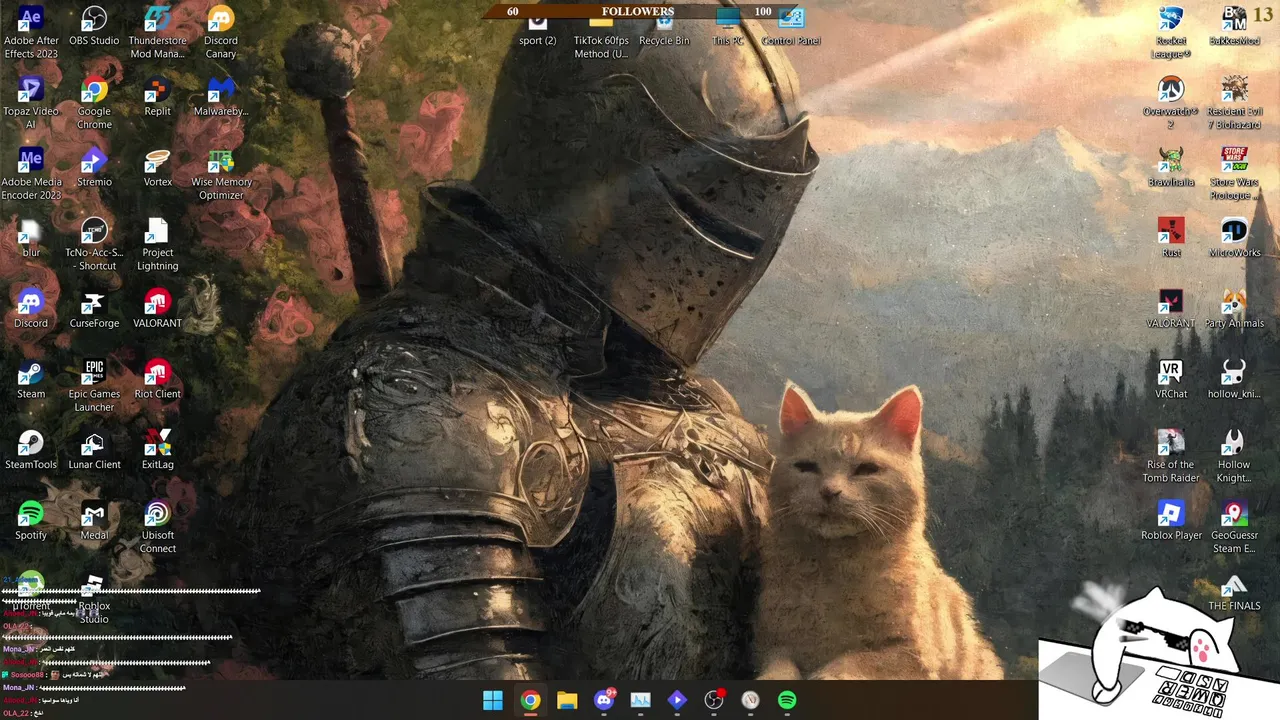Image resolution: width=1280 pixels, height=720 pixels.
Task: Switch to Stremio in the taskbar
Action: [x=677, y=700]
